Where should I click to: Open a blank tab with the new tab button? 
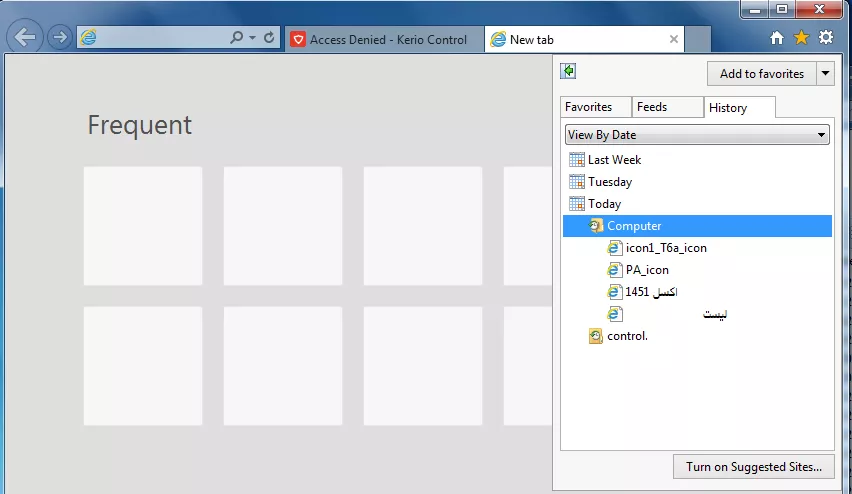698,39
